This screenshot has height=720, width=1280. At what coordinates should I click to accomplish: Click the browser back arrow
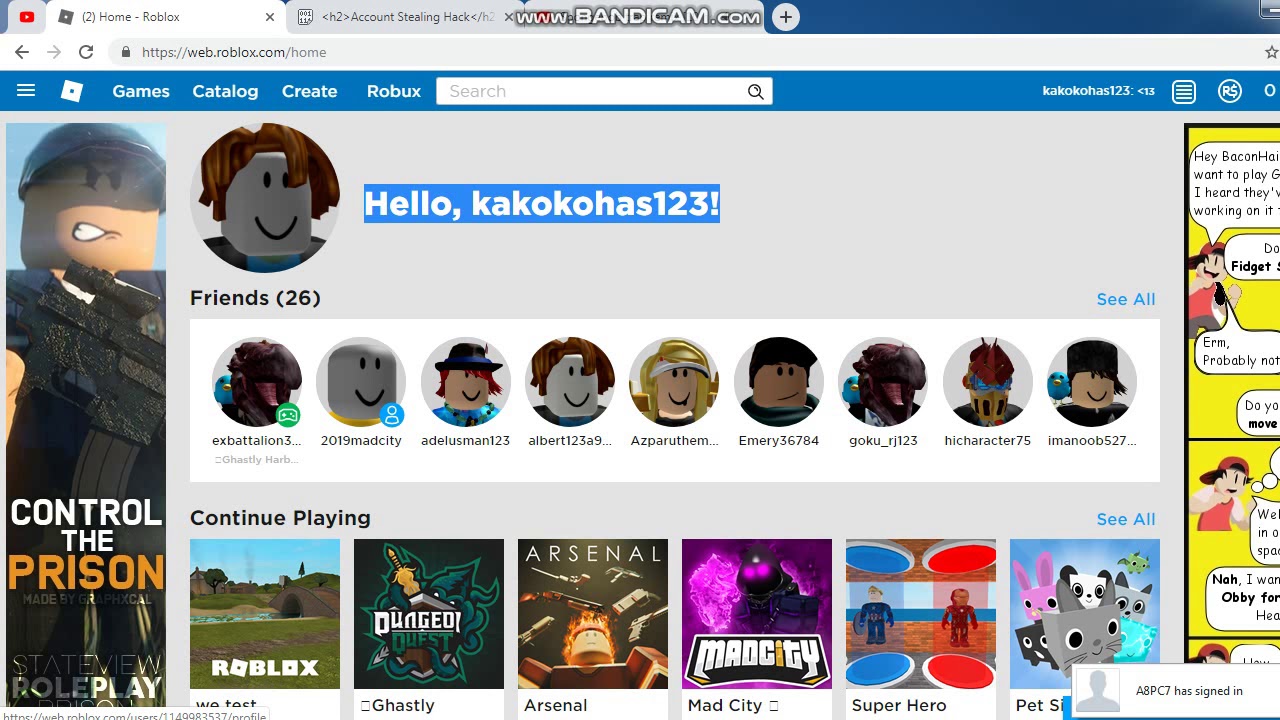coord(22,52)
